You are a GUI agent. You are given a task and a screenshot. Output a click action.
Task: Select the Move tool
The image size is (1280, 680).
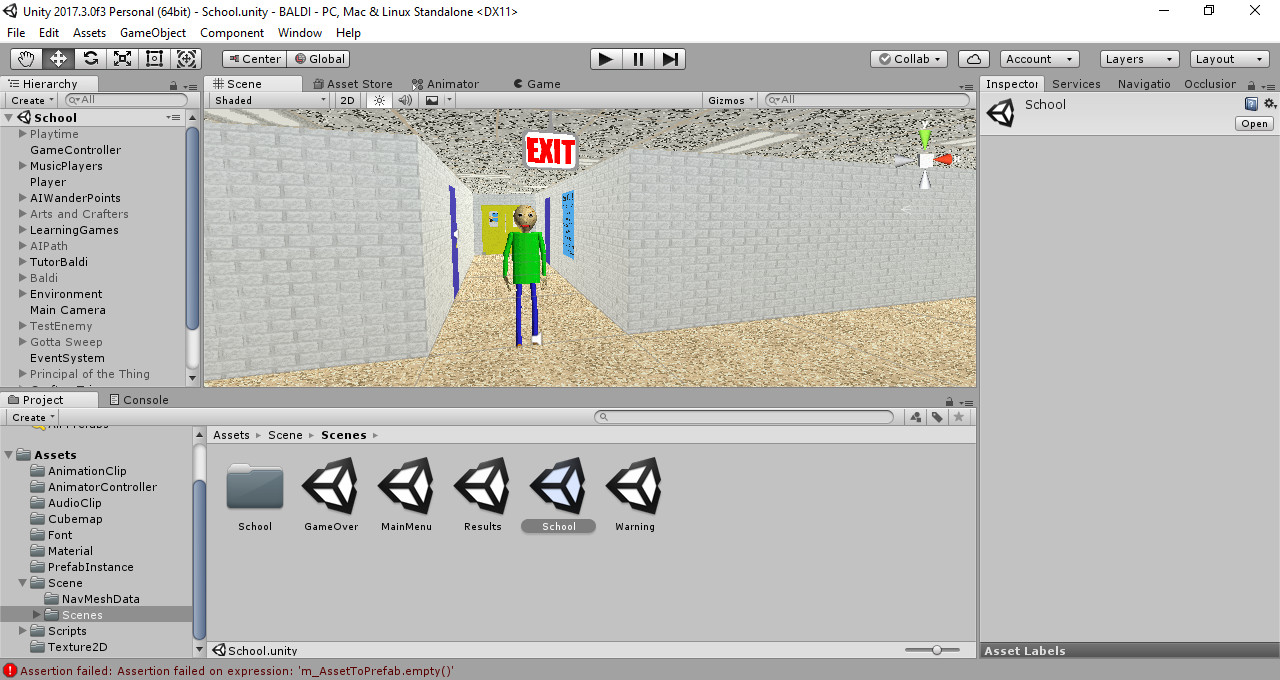click(x=57, y=58)
